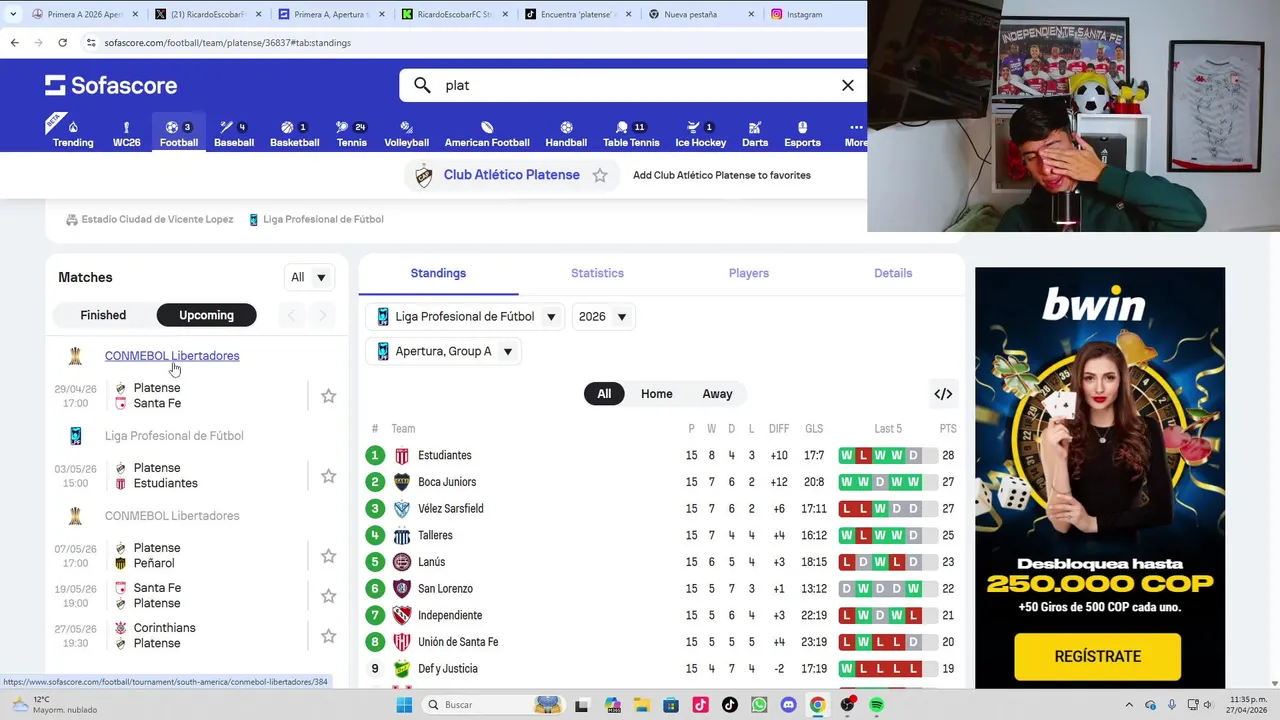Open the Esports section
The height and width of the screenshot is (720, 1280).
point(802,133)
